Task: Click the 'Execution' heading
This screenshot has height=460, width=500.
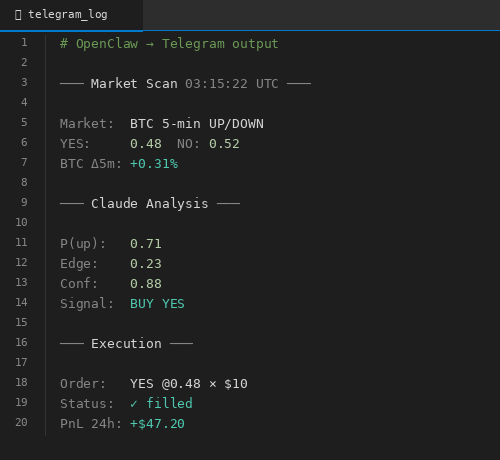Action: [x=126, y=344]
